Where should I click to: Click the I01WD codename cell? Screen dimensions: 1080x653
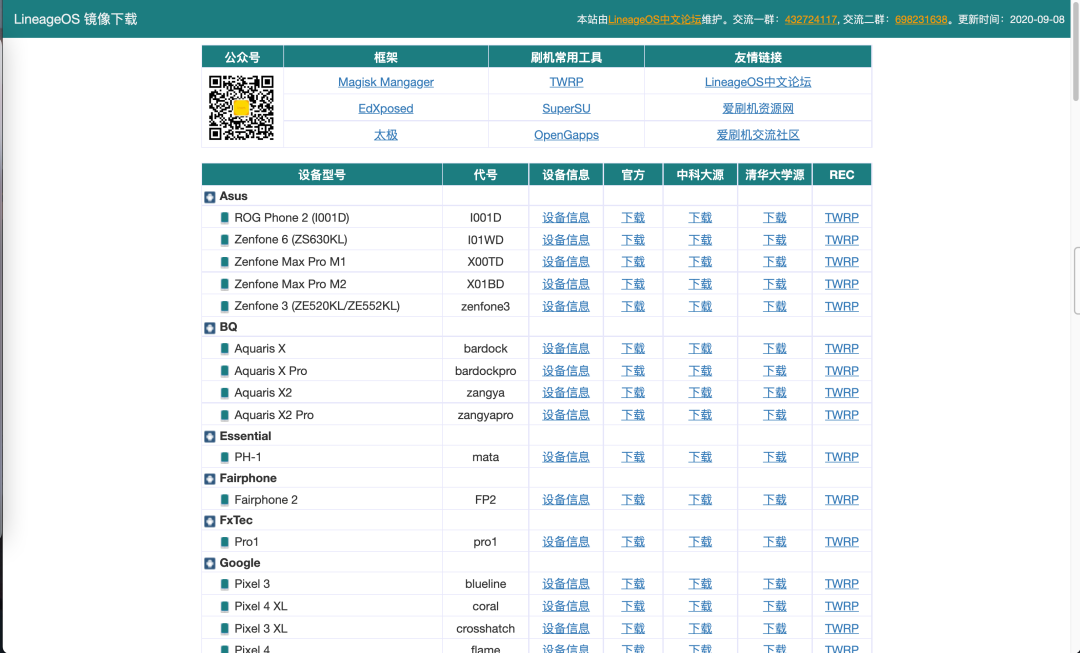pos(486,240)
